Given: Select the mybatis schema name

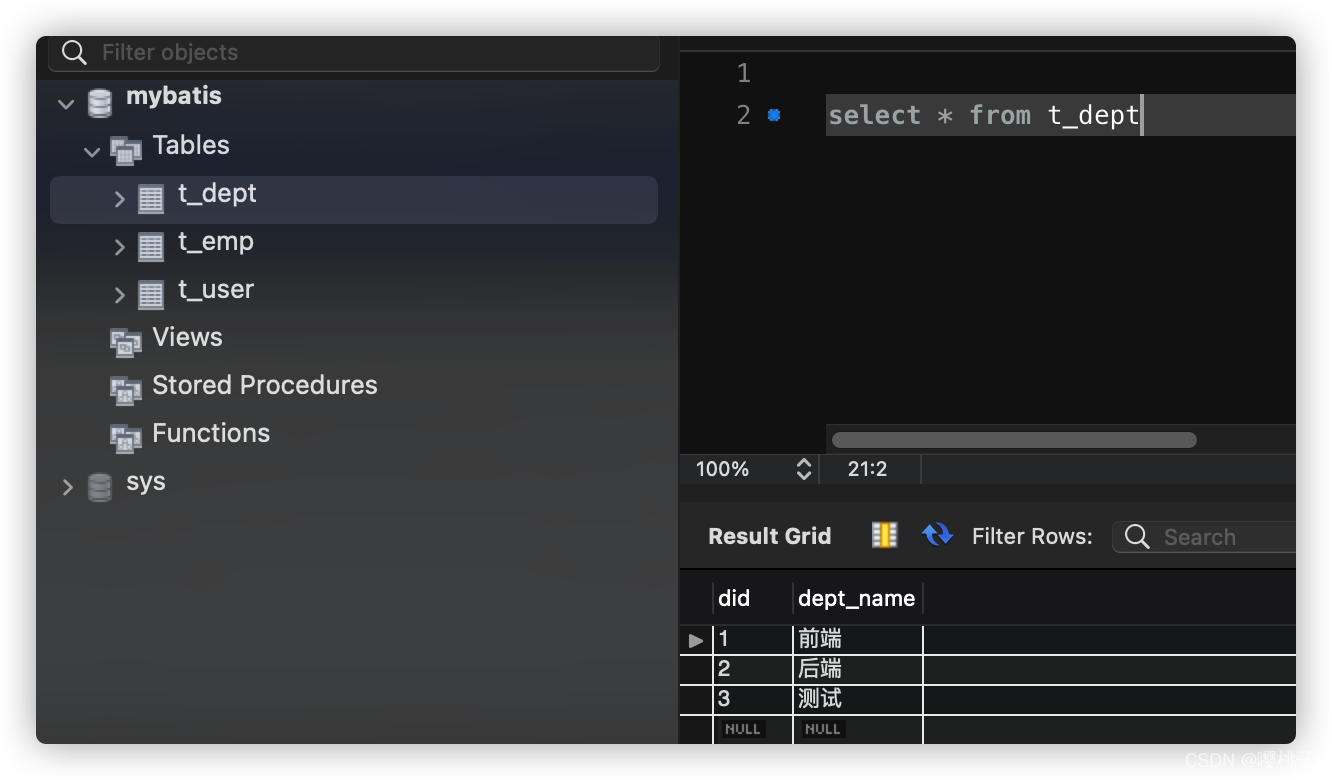Looking at the screenshot, I should [174, 97].
